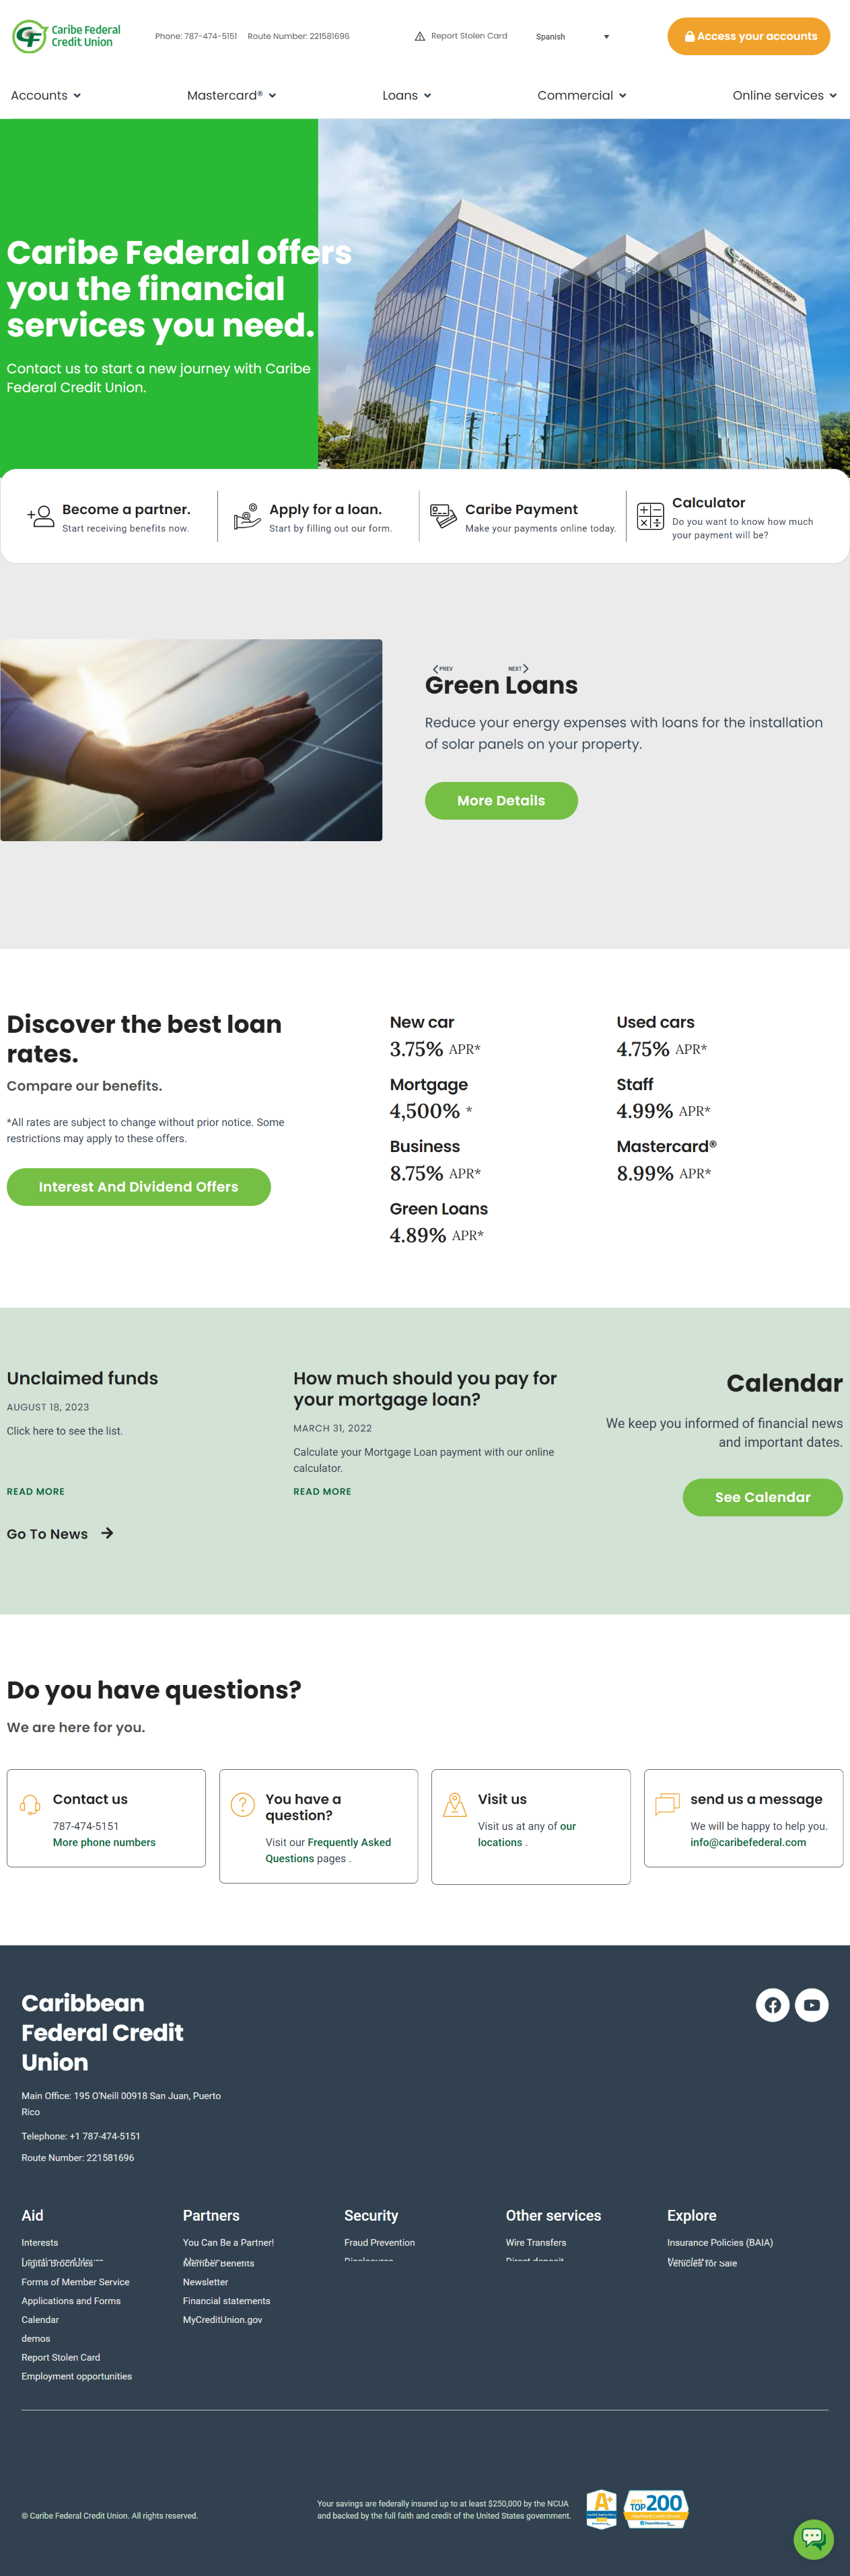Expand the Accounts menu
This screenshot has height=2576, width=850.
[x=45, y=96]
